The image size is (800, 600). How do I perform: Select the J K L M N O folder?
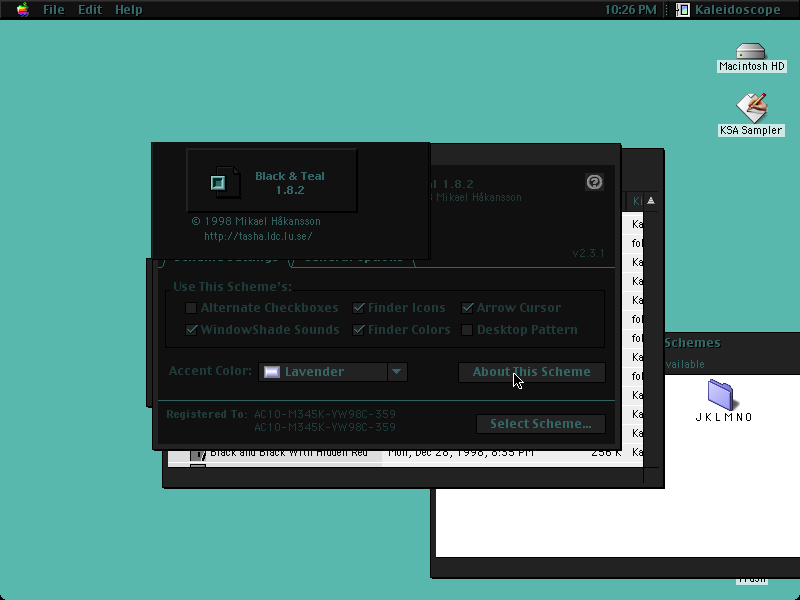tap(723, 401)
